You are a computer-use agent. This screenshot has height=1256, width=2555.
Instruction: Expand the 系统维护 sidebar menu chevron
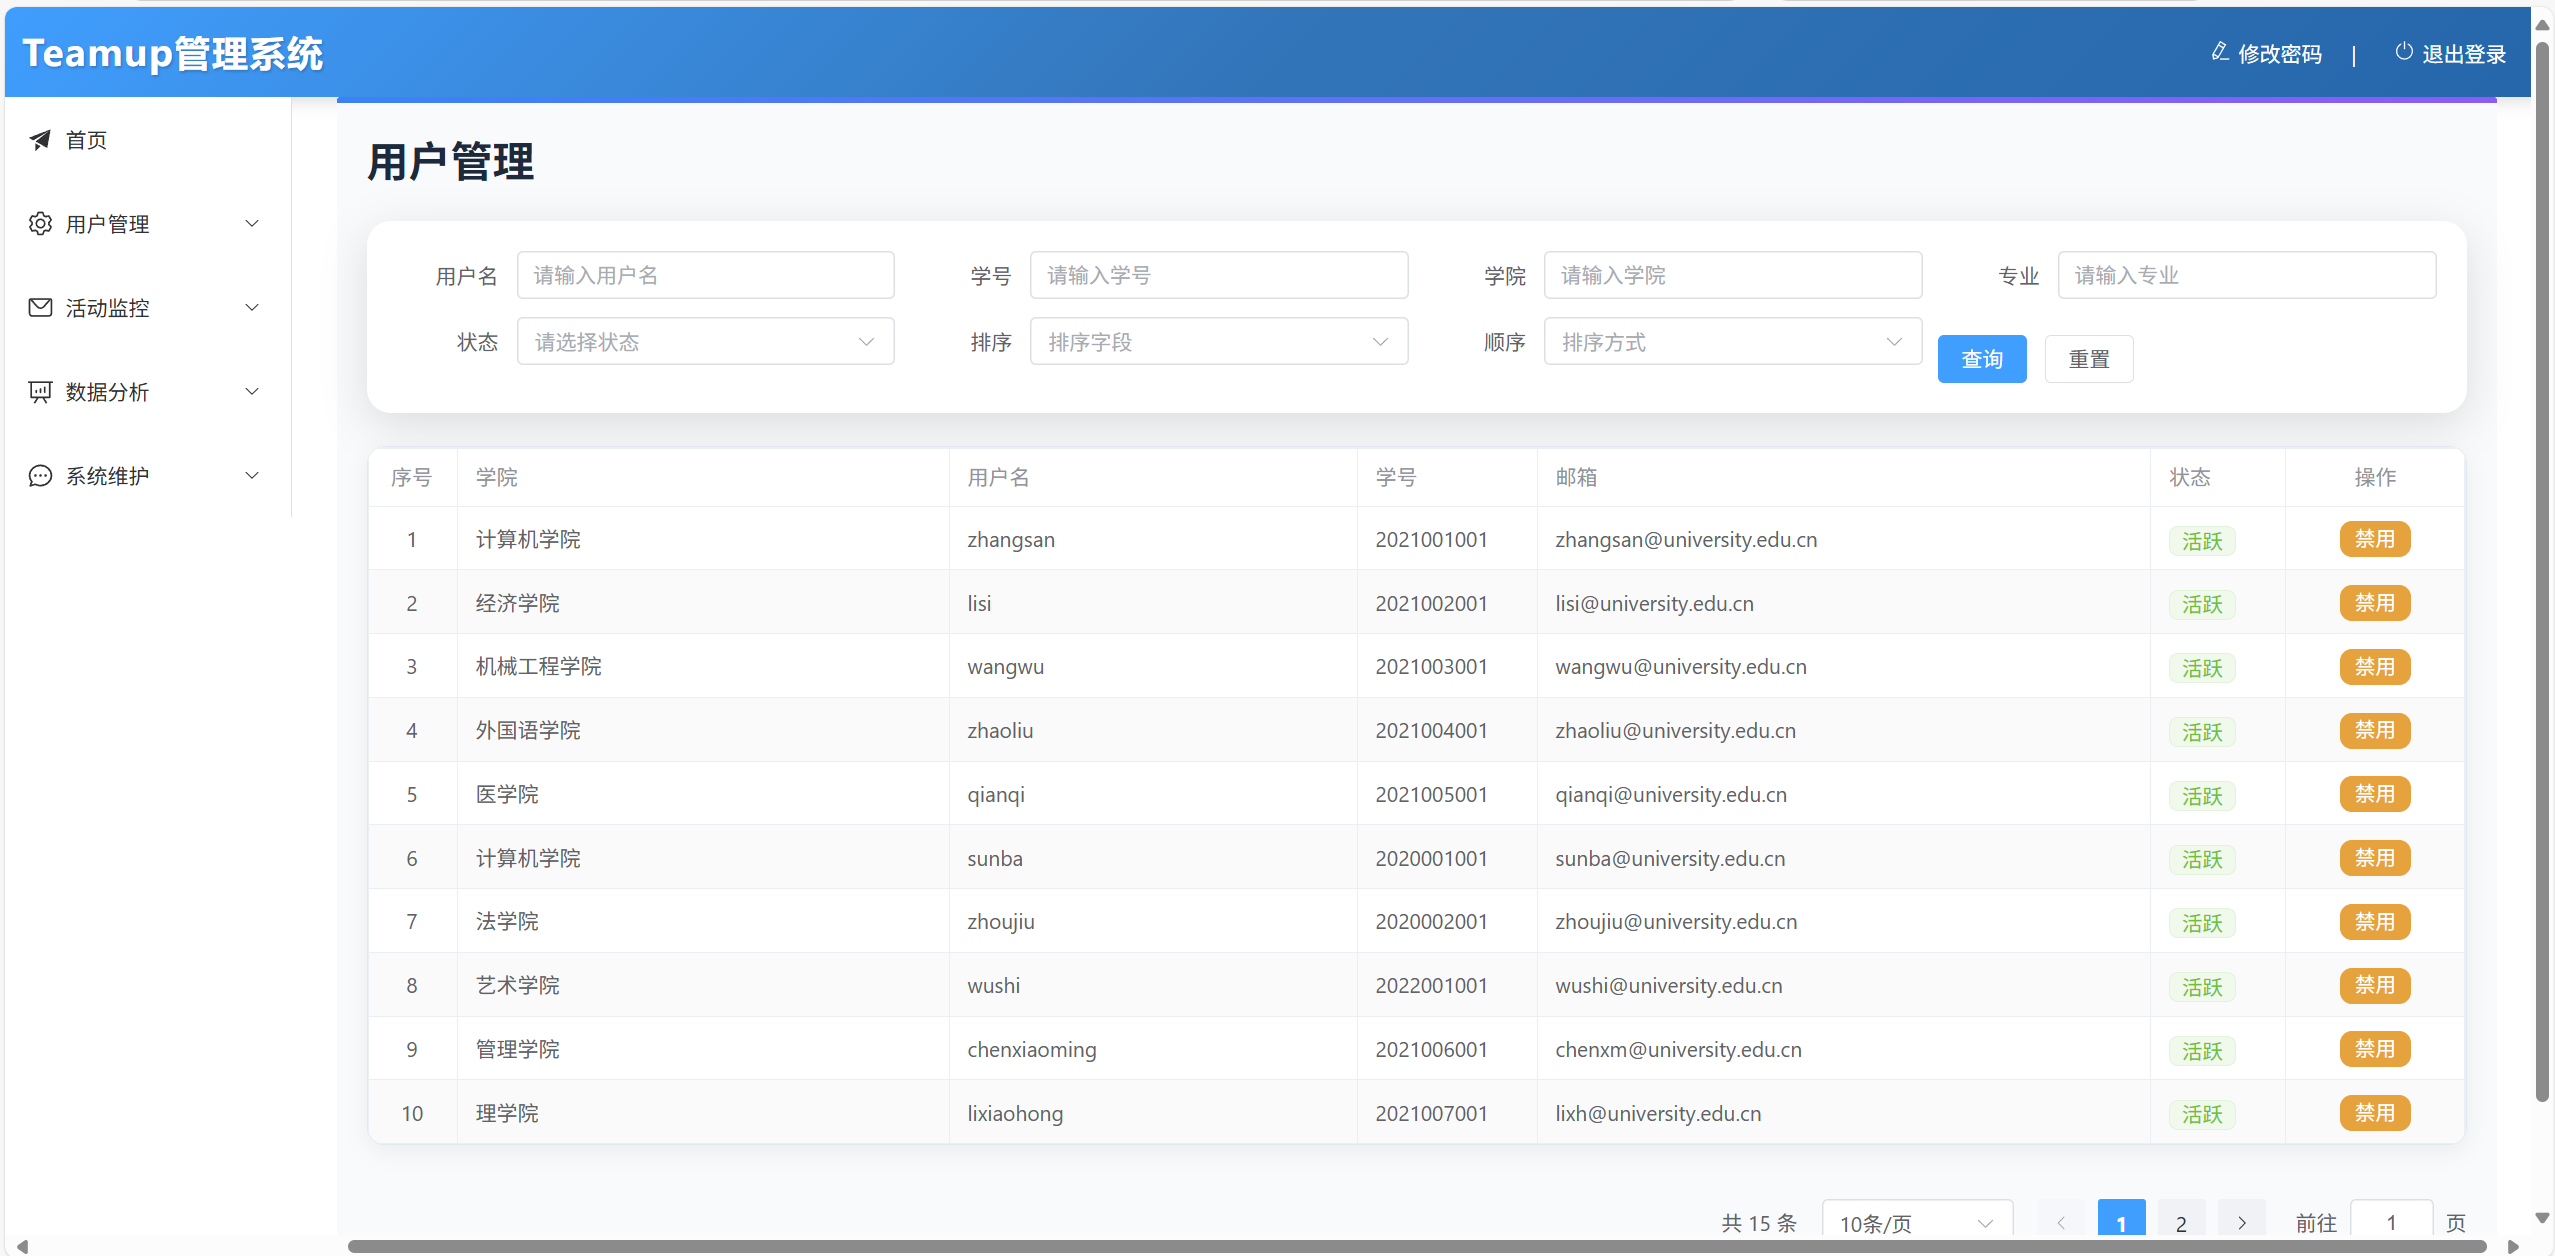point(252,476)
